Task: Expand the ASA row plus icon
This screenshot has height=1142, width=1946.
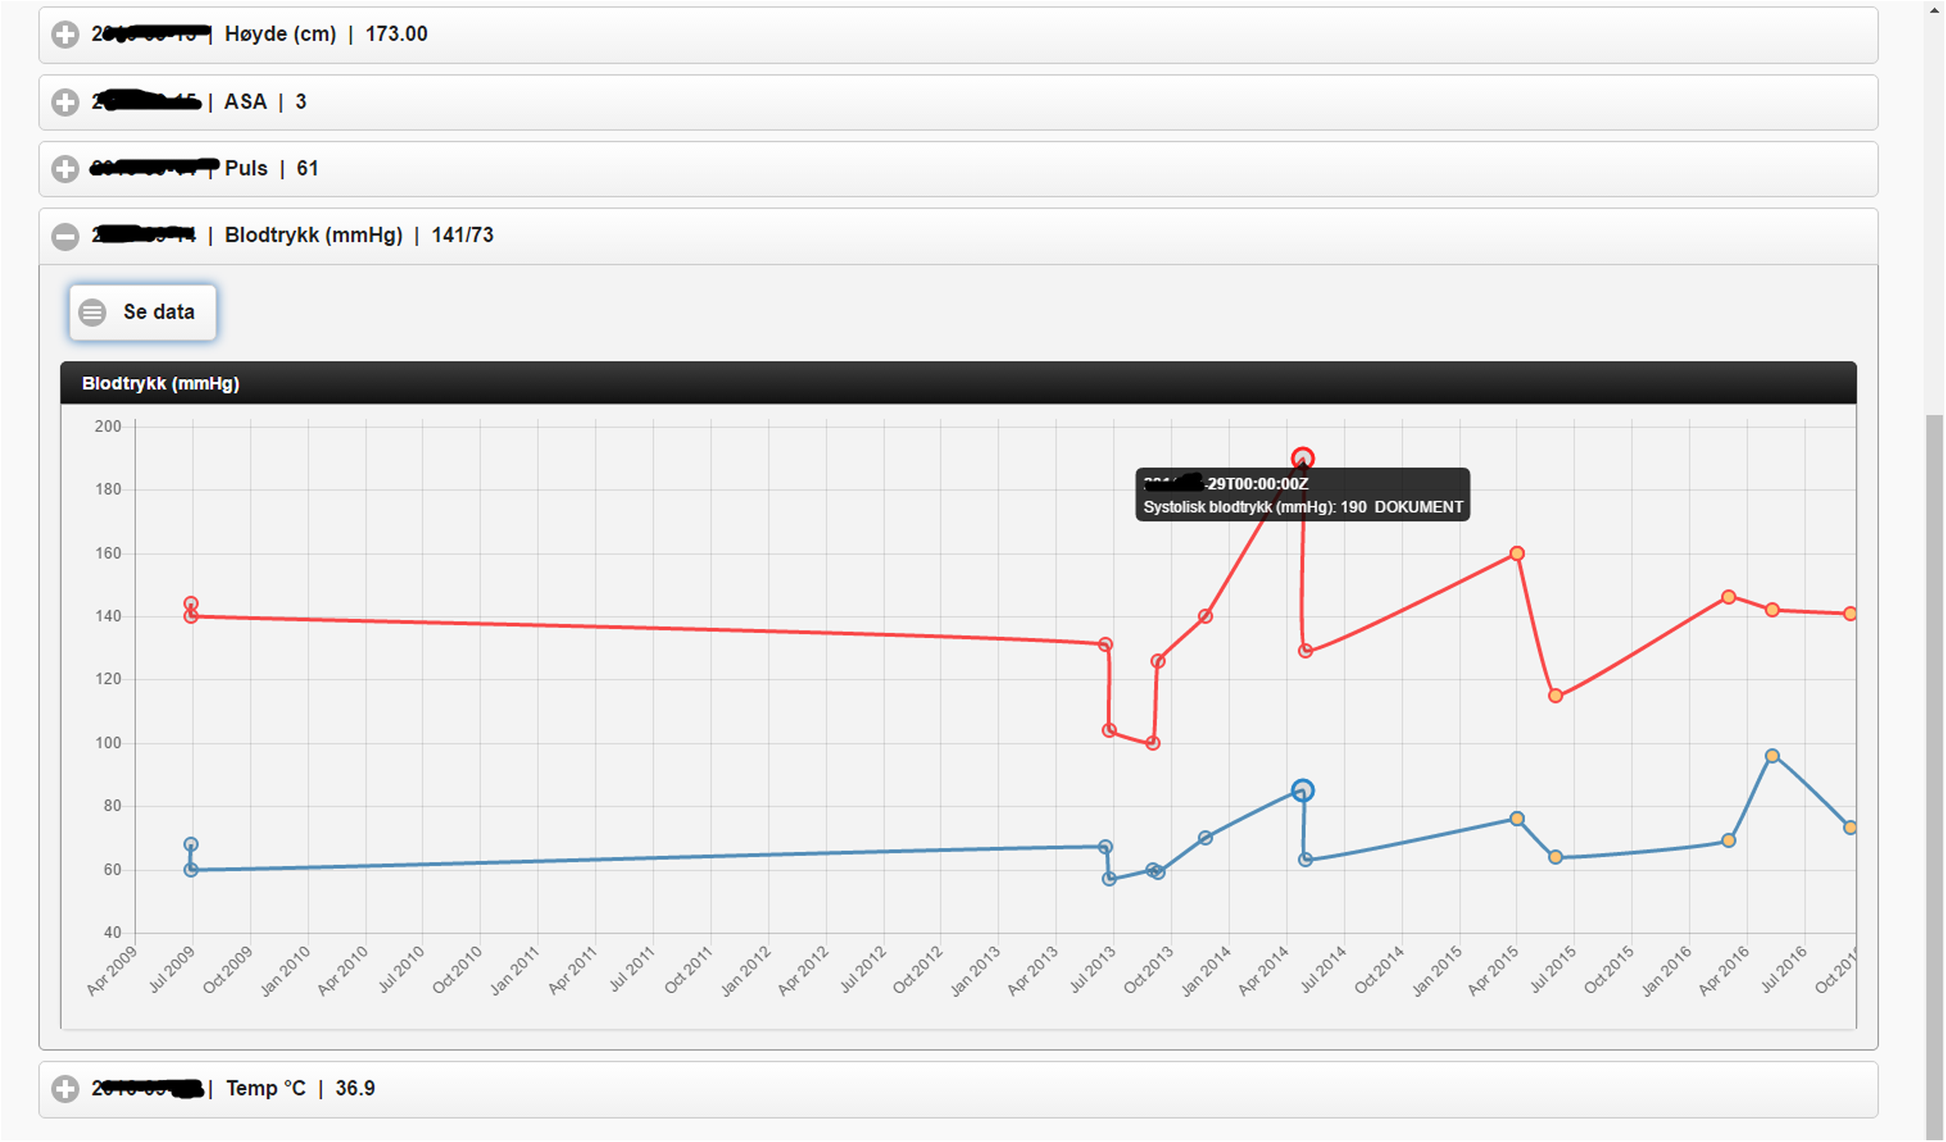Action: point(65,102)
